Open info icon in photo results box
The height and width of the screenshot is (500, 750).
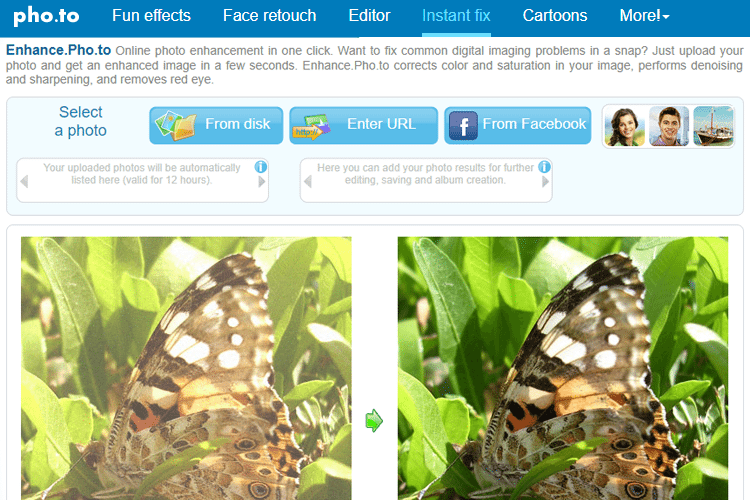pyautogui.click(x=544, y=167)
